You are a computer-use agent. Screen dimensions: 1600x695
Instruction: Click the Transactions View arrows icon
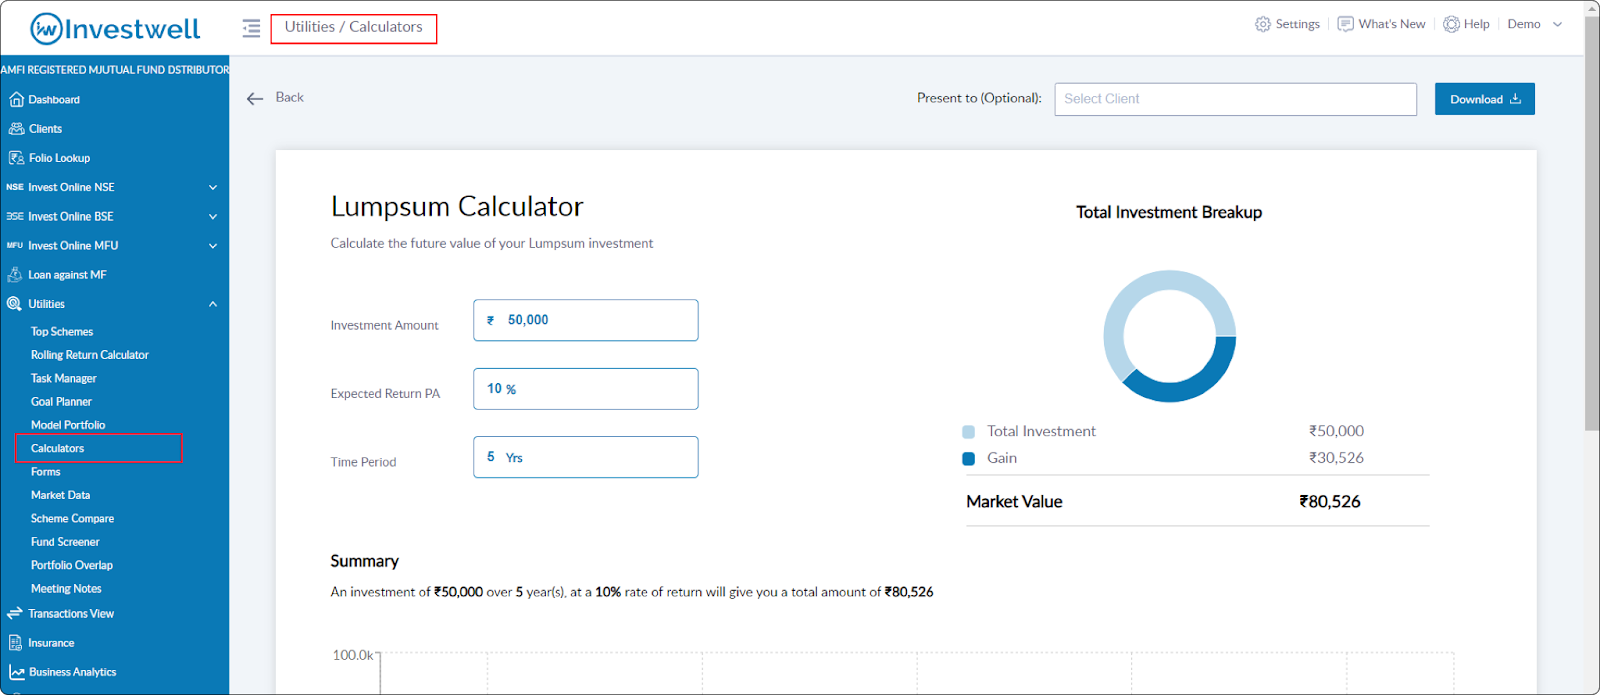point(15,613)
